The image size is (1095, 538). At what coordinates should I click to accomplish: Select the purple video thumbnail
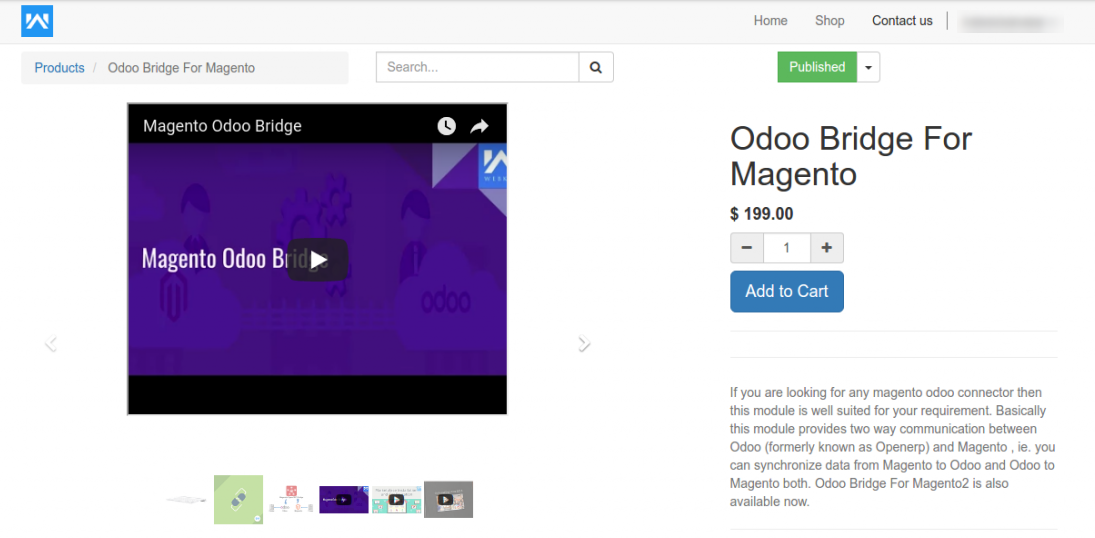pos(343,499)
